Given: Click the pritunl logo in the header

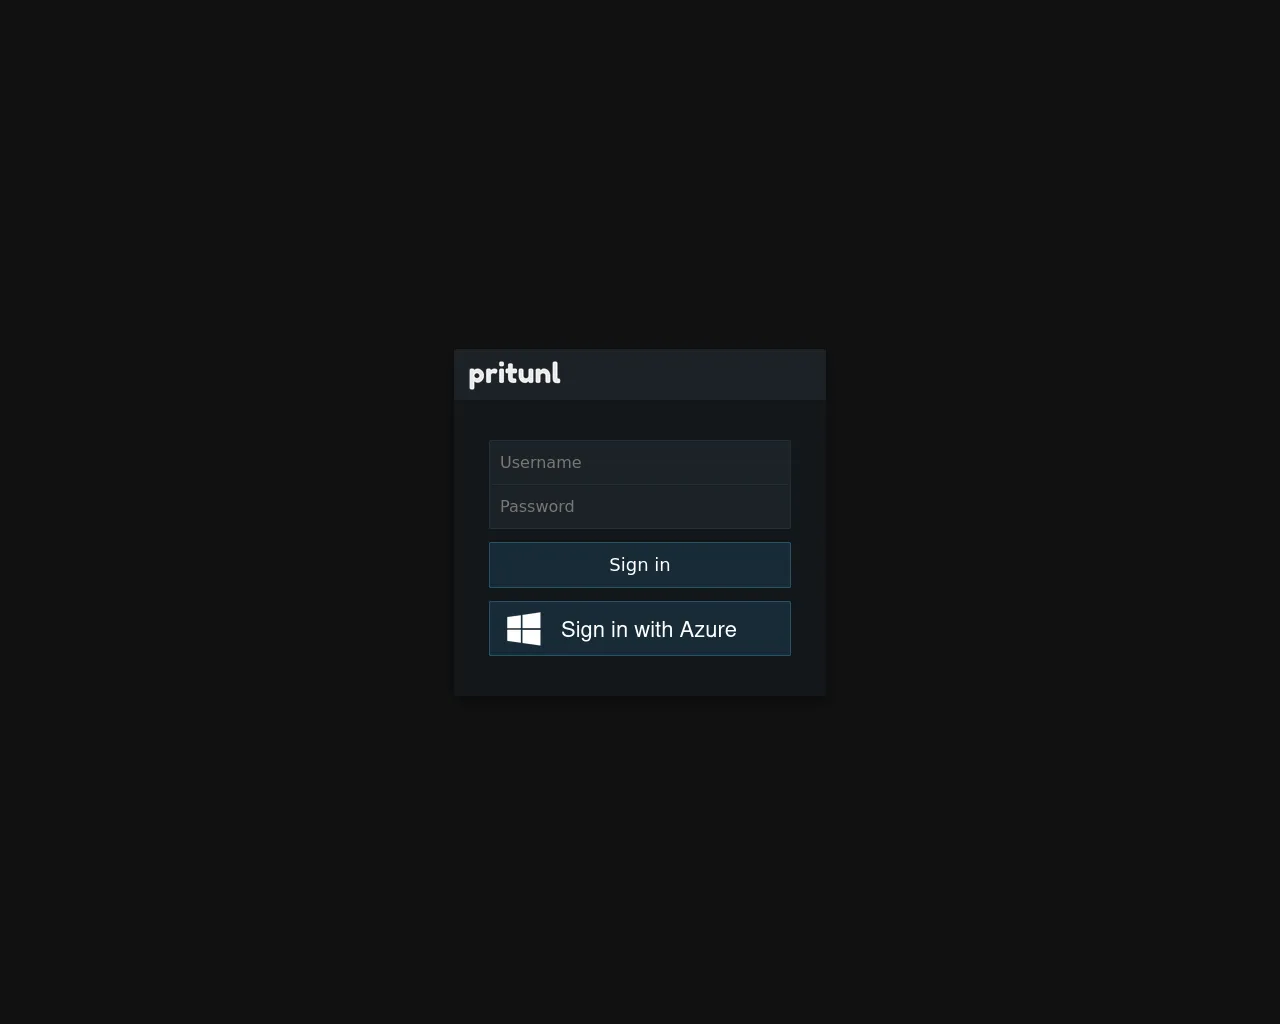Looking at the screenshot, I should (x=514, y=374).
